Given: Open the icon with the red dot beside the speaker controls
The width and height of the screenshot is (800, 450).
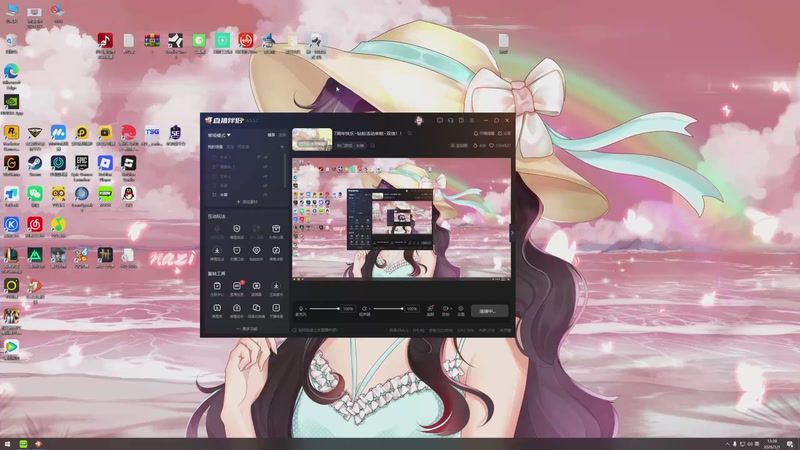Looking at the screenshot, I should 430,310.
